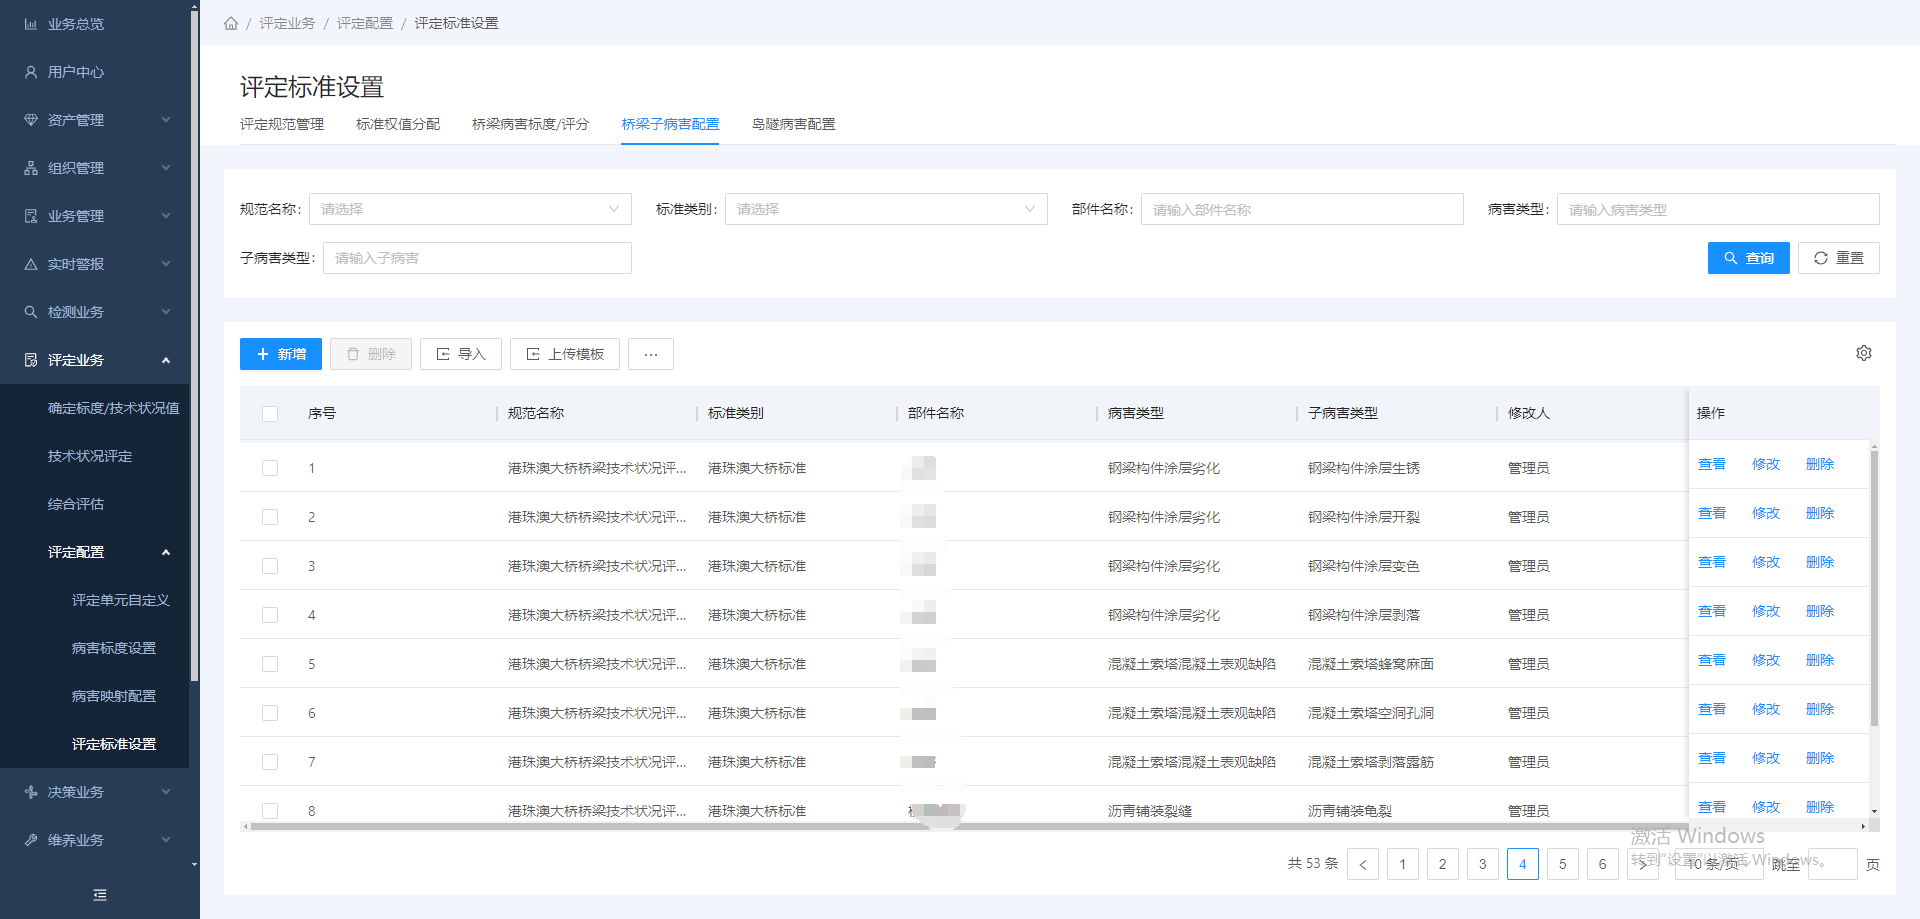The image size is (1920, 919).
Task: Check the row 2 checkbox
Action: pos(270,517)
